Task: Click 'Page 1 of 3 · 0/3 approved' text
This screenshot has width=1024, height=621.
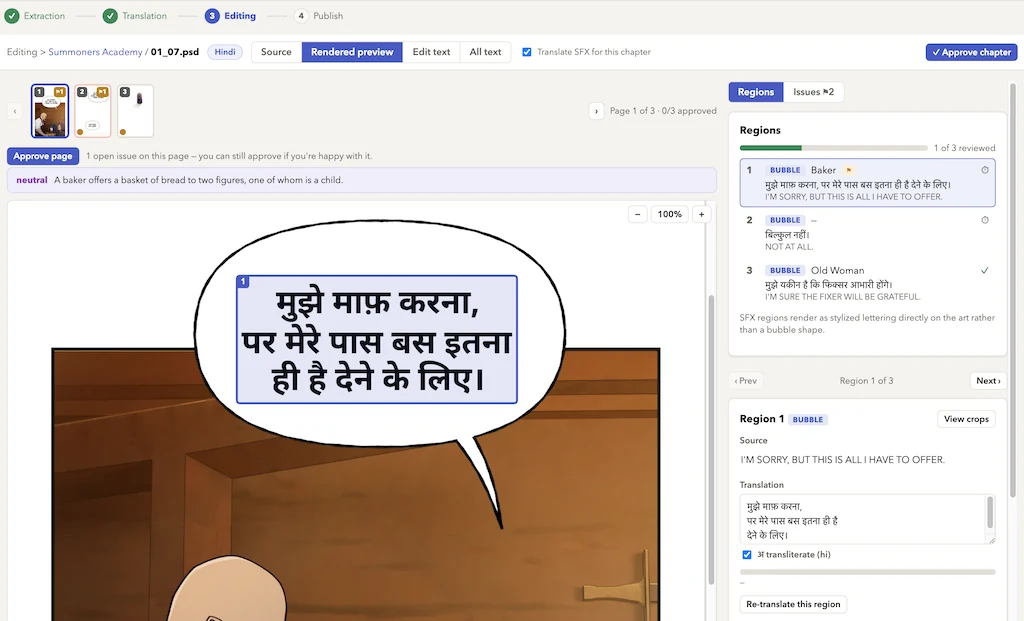Action: (663, 111)
